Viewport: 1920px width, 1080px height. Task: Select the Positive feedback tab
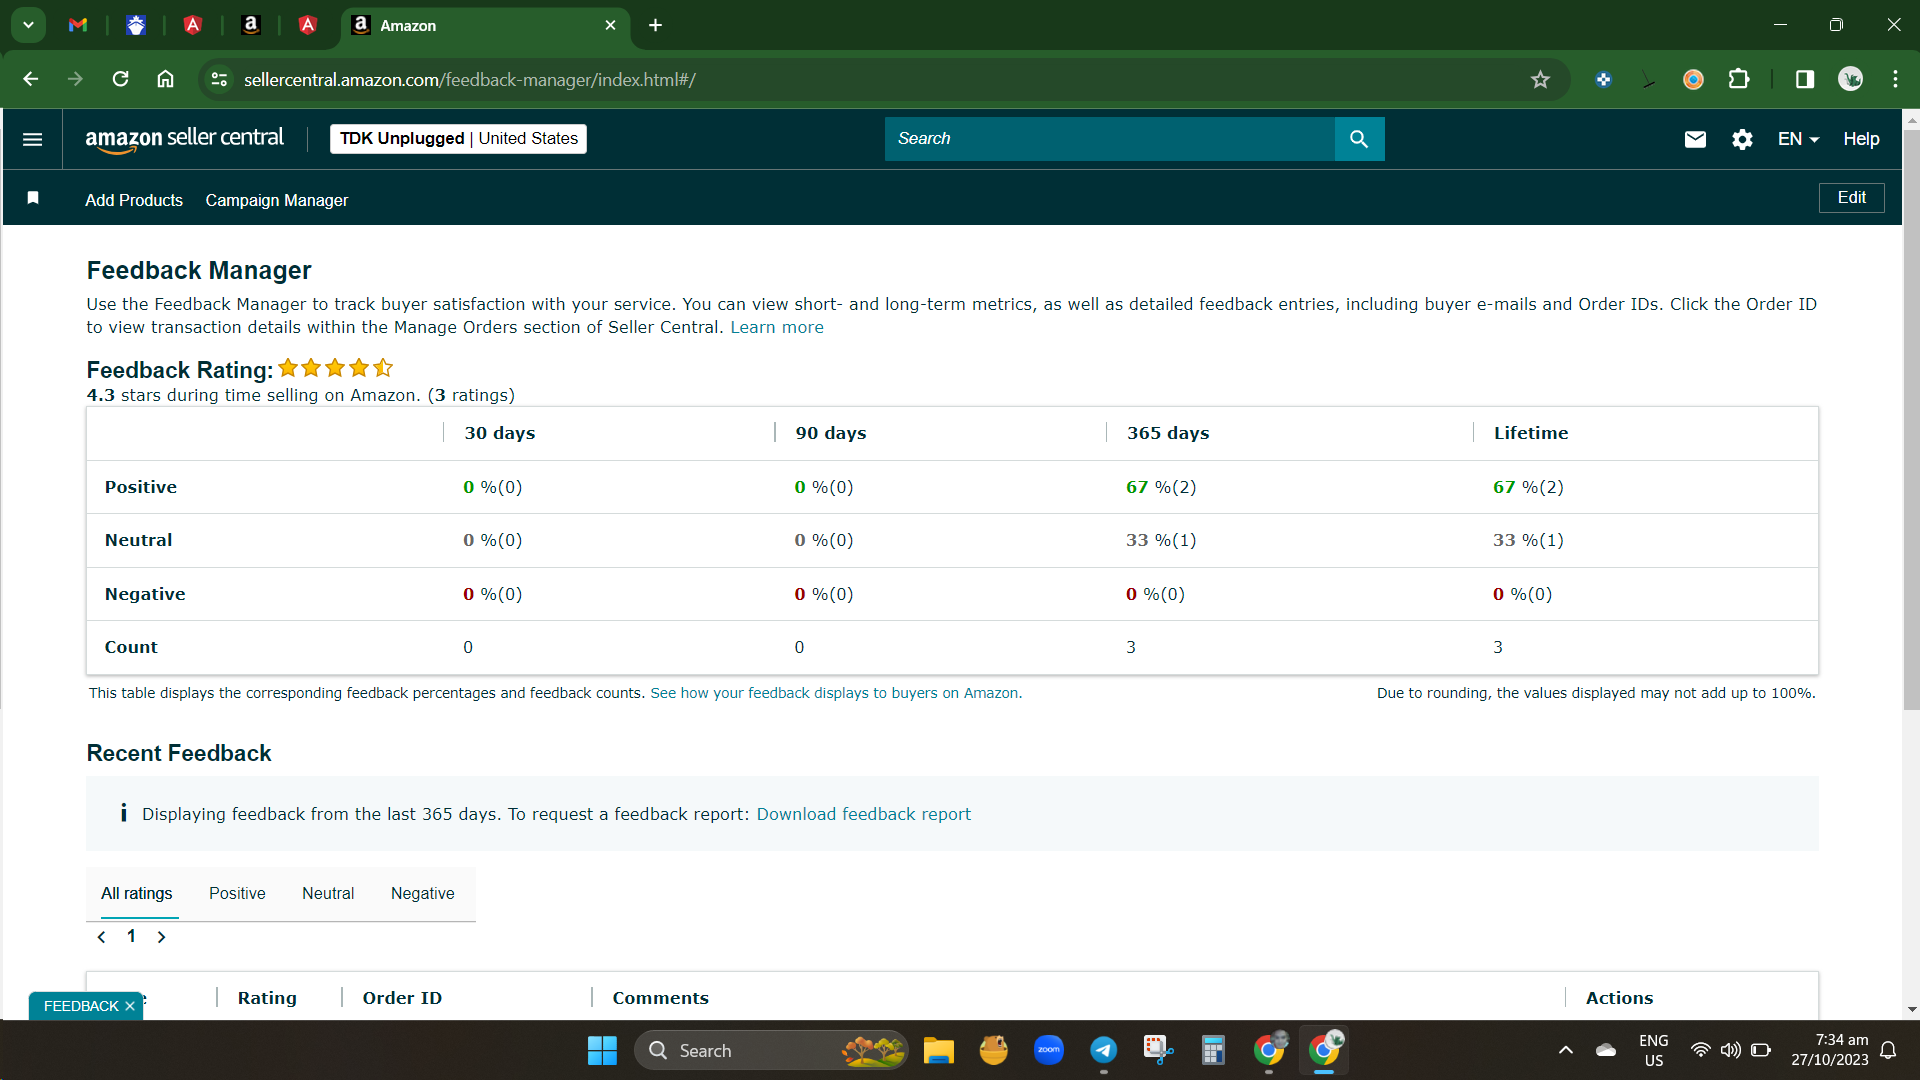(x=237, y=893)
